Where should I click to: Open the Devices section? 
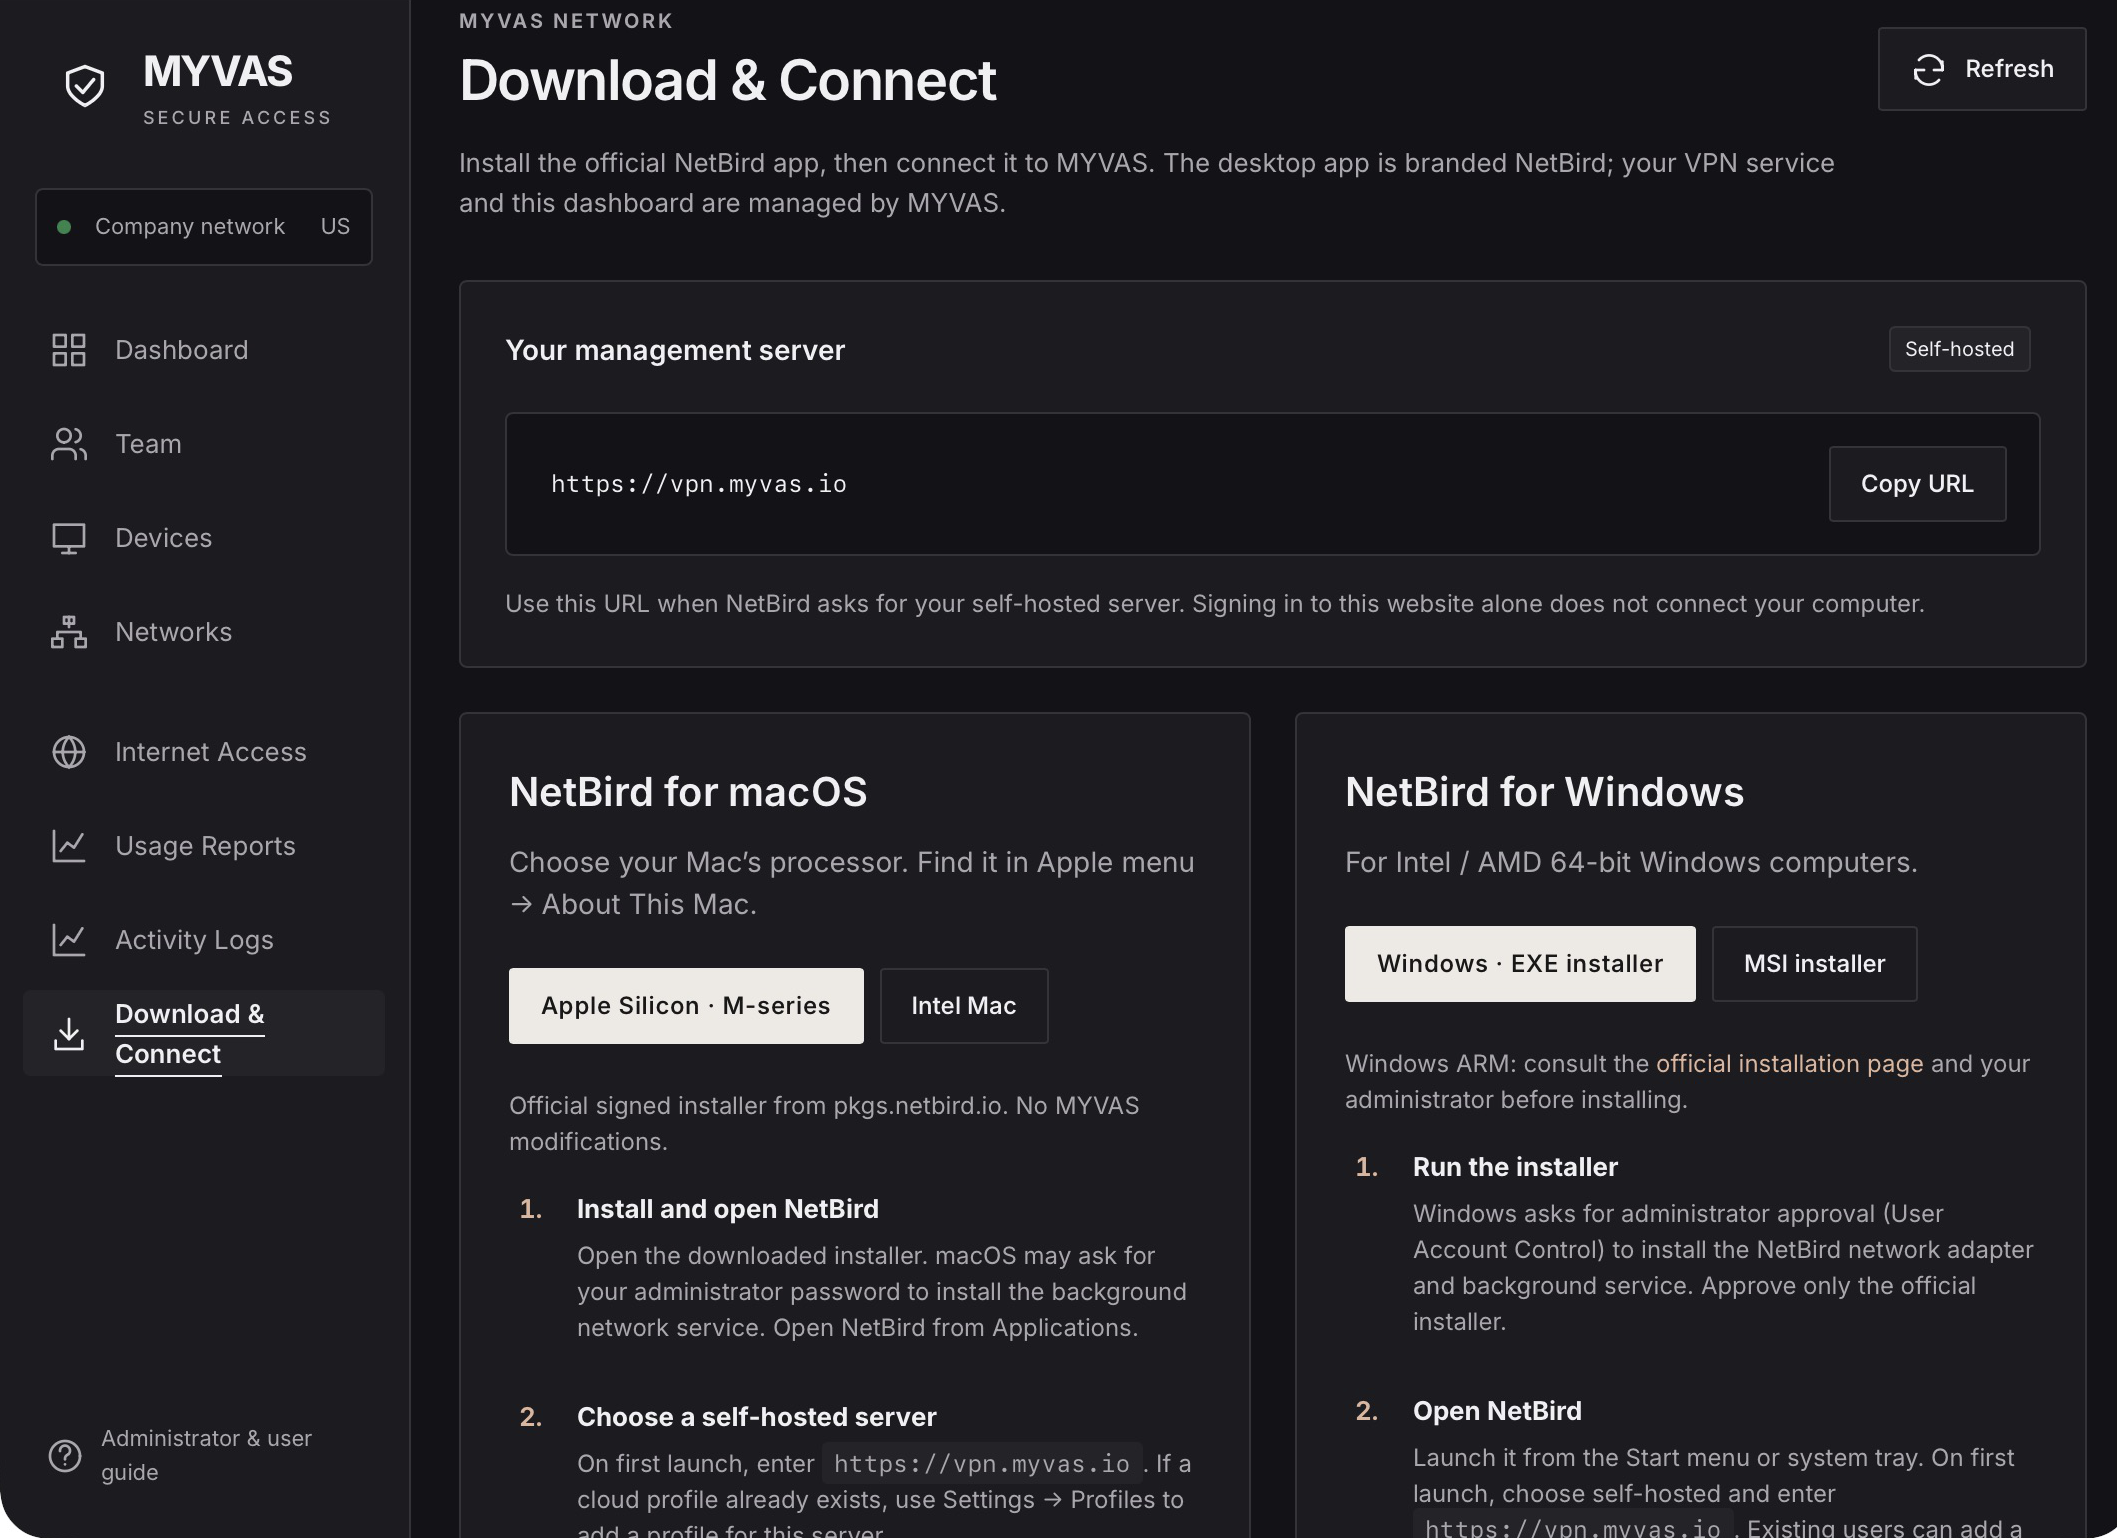point(163,538)
